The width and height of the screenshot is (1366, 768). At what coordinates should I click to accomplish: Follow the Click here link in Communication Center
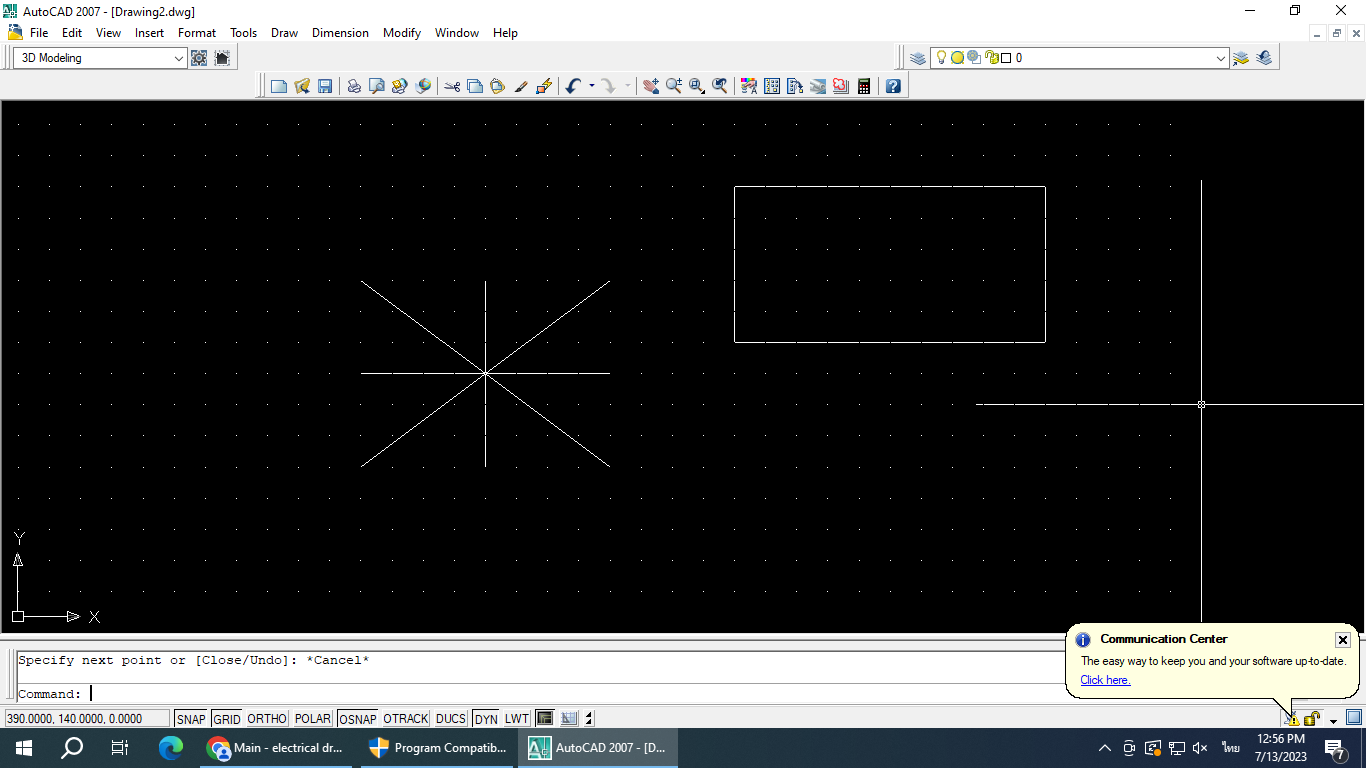point(1105,680)
